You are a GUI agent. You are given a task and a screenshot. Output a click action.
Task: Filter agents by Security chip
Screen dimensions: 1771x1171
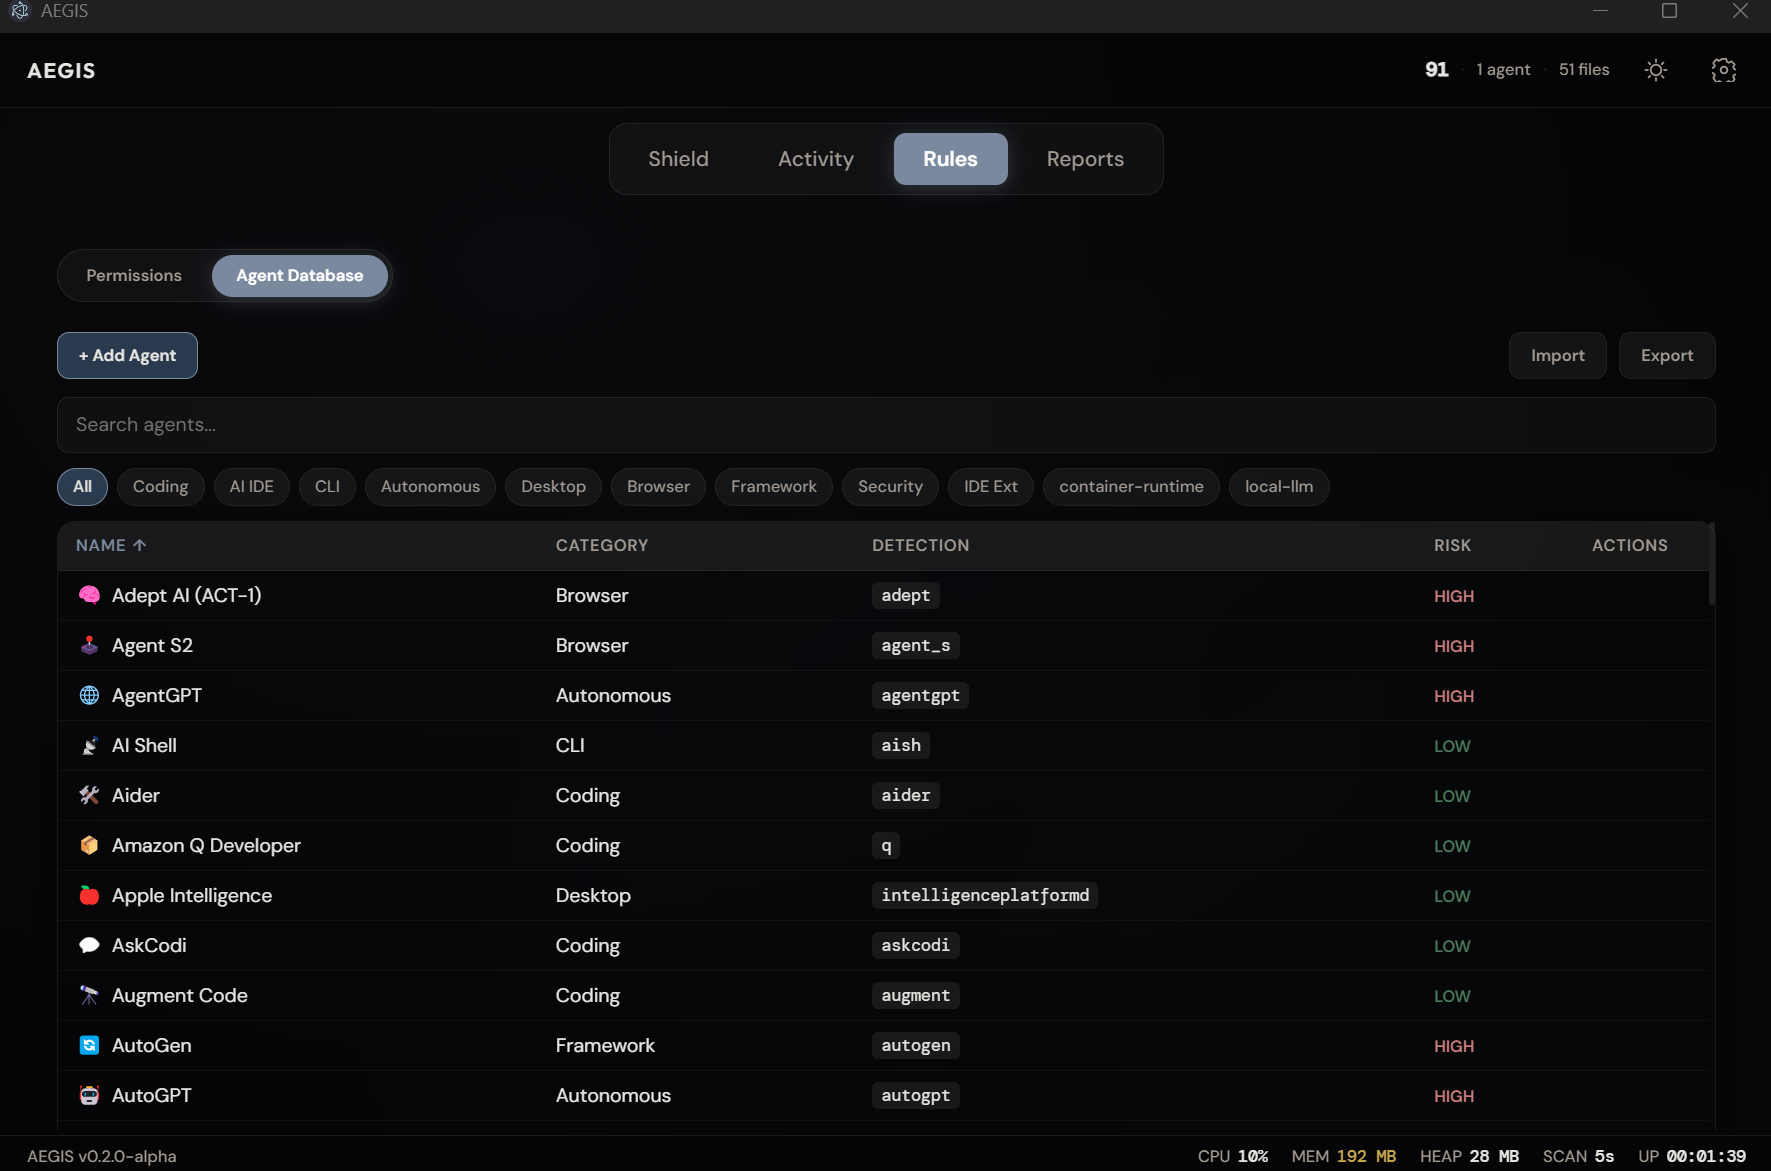click(890, 487)
